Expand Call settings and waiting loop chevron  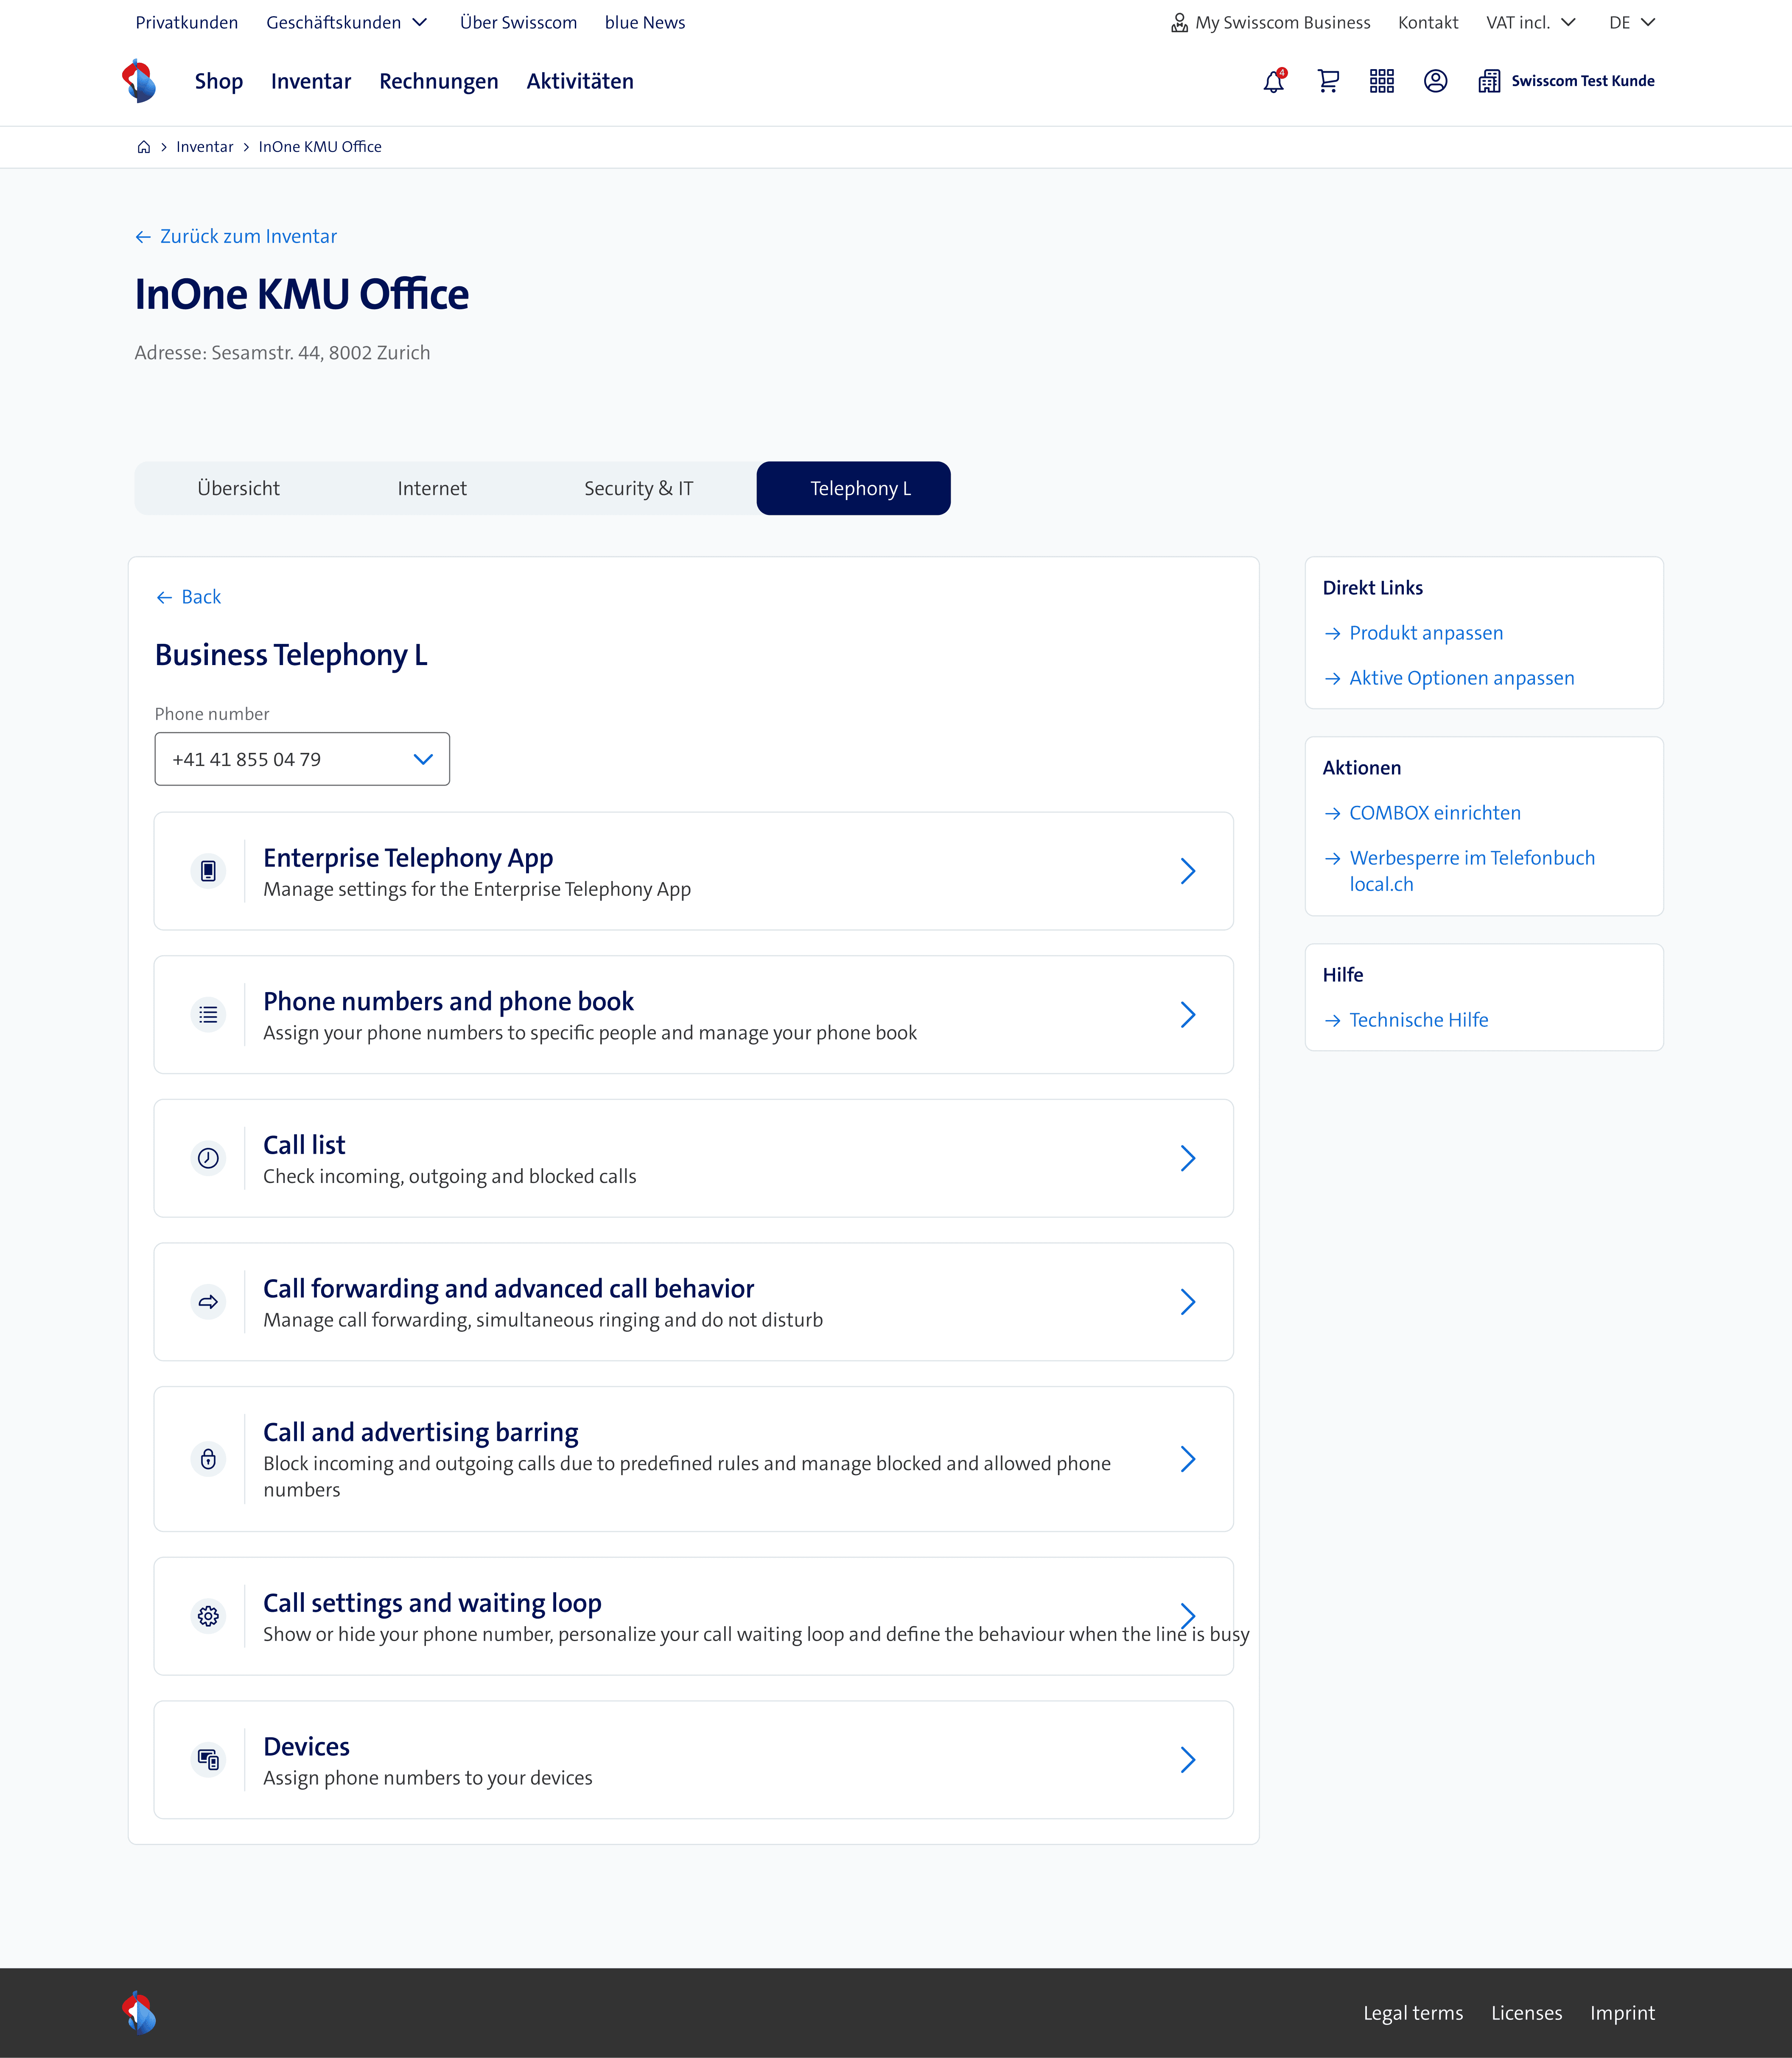point(1188,1616)
